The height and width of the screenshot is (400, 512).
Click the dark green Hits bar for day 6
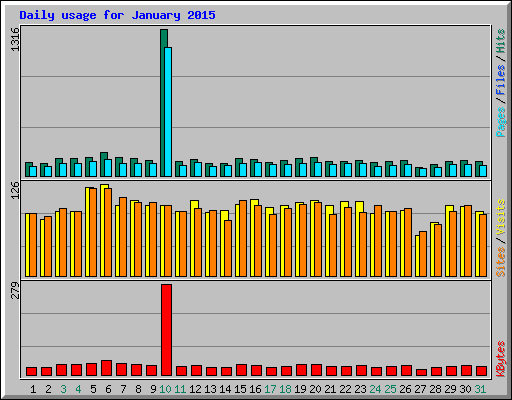point(103,164)
